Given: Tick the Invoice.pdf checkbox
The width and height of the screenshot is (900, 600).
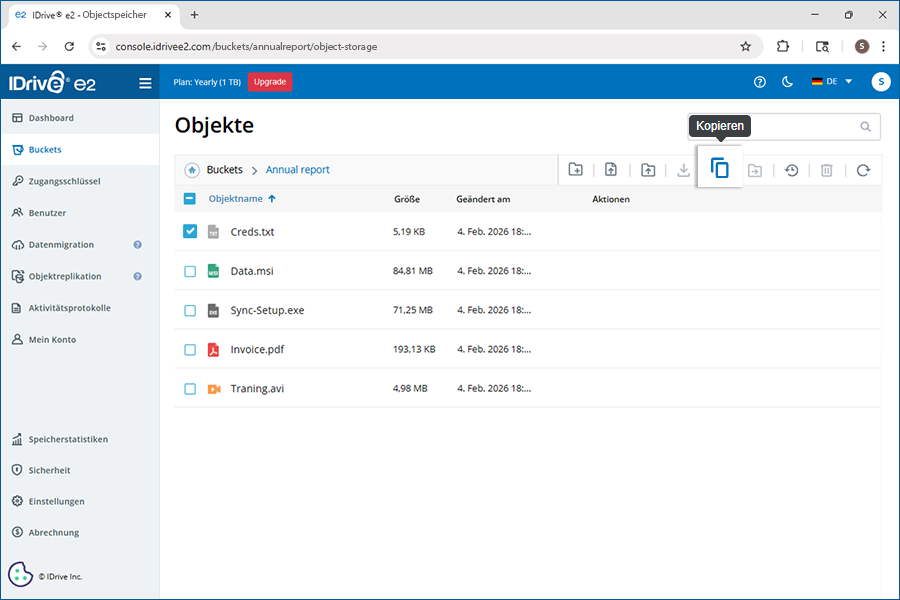Looking at the screenshot, I should (190, 350).
